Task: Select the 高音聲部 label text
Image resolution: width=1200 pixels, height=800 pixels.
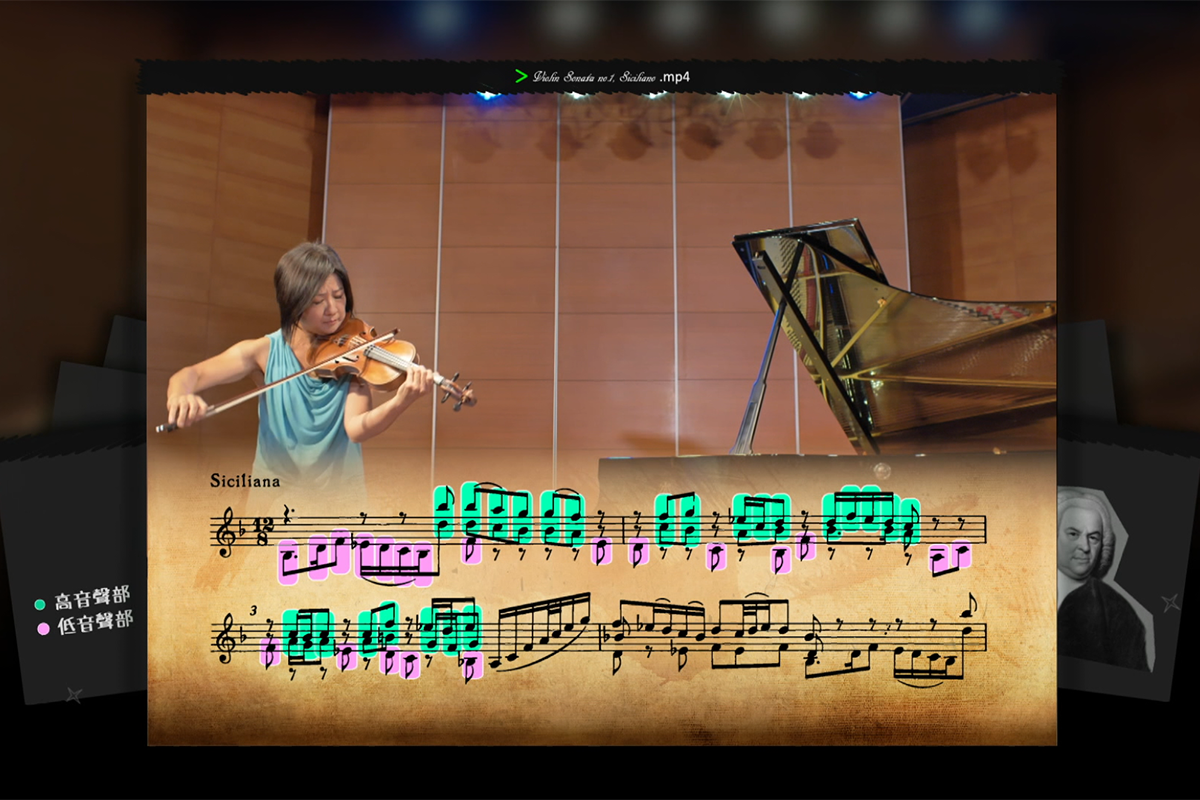Action: point(92,599)
